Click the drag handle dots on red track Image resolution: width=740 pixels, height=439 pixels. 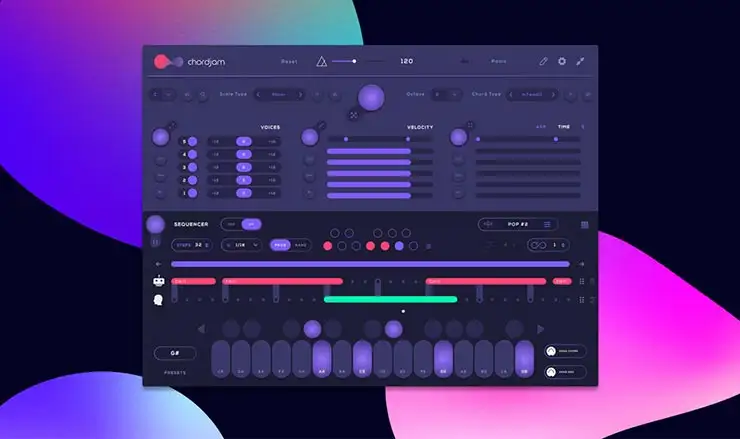click(x=581, y=281)
